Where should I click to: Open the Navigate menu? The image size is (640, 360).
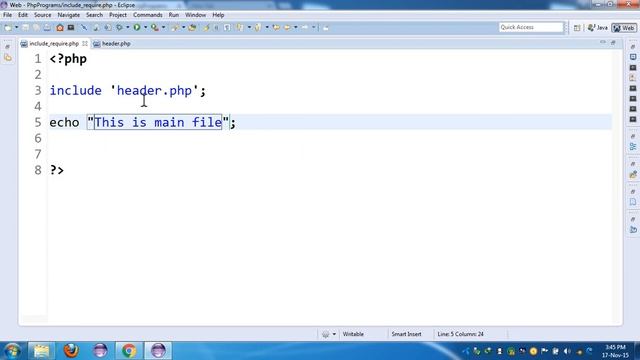(69, 15)
